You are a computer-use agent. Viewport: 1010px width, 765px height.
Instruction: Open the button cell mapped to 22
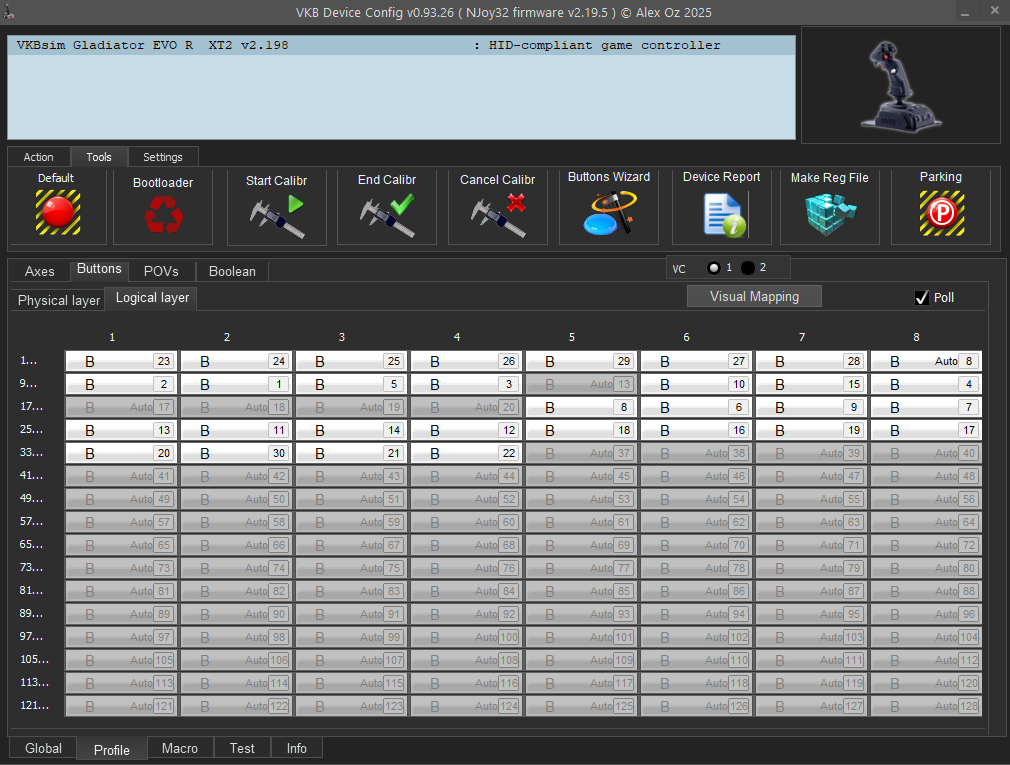point(466,453)
